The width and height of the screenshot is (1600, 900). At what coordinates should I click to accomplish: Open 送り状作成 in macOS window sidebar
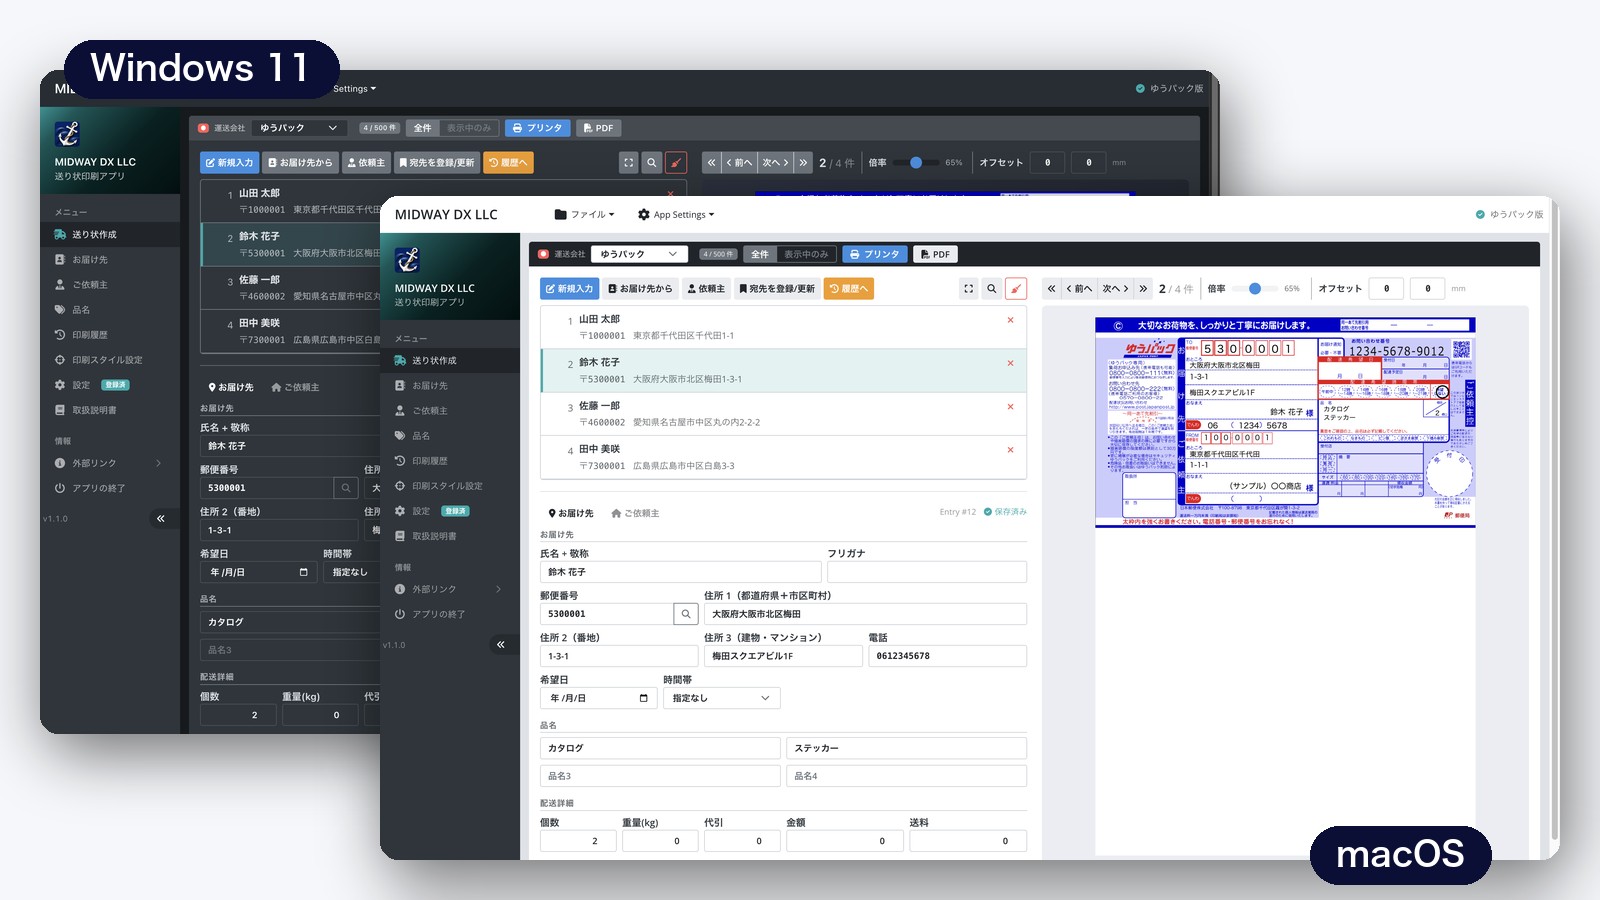click(x=450, y=360)
